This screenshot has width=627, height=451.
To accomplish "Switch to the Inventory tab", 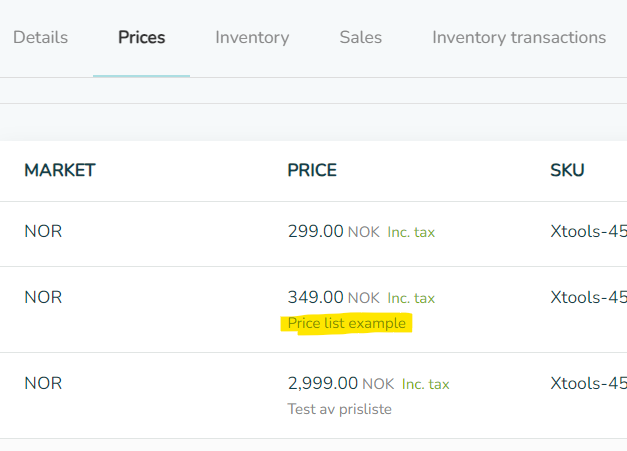I will coord(252,38).
